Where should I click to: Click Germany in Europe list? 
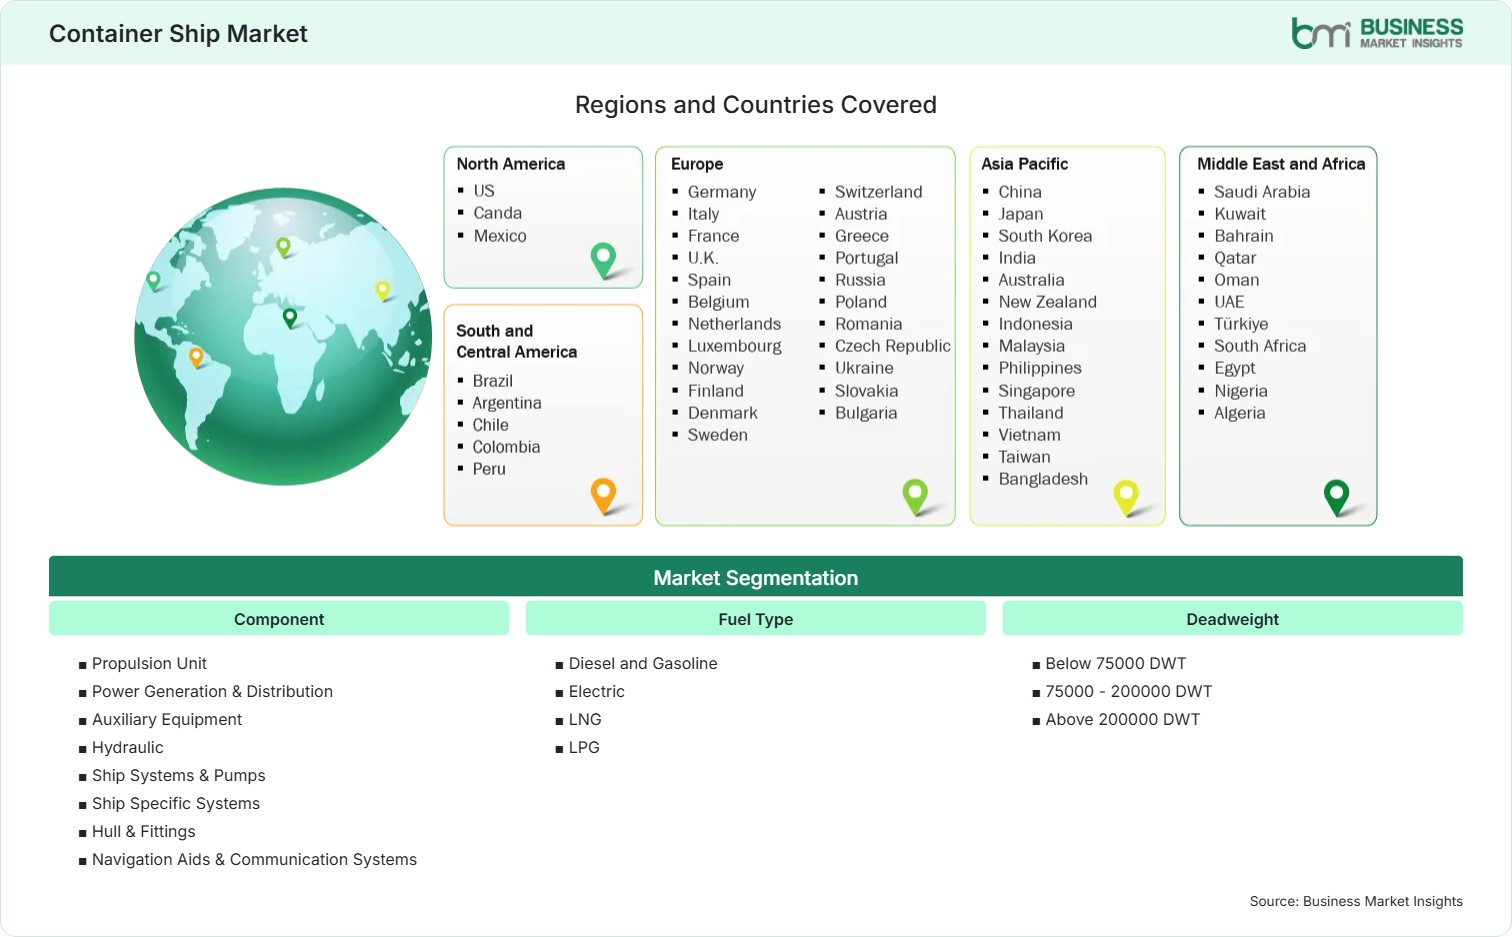click(x=722, y=192)
